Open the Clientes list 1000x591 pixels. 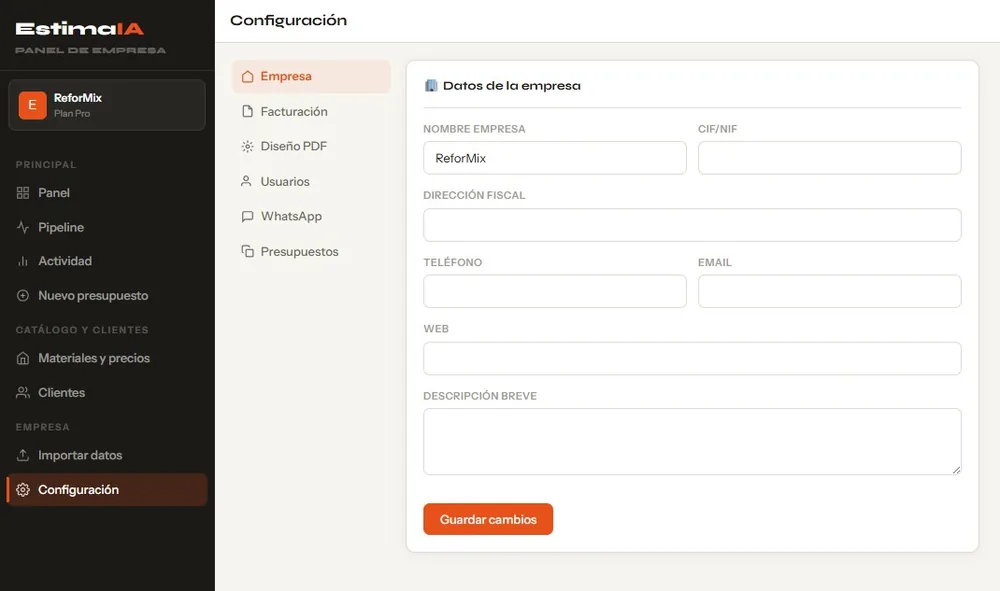pos(107,393)
